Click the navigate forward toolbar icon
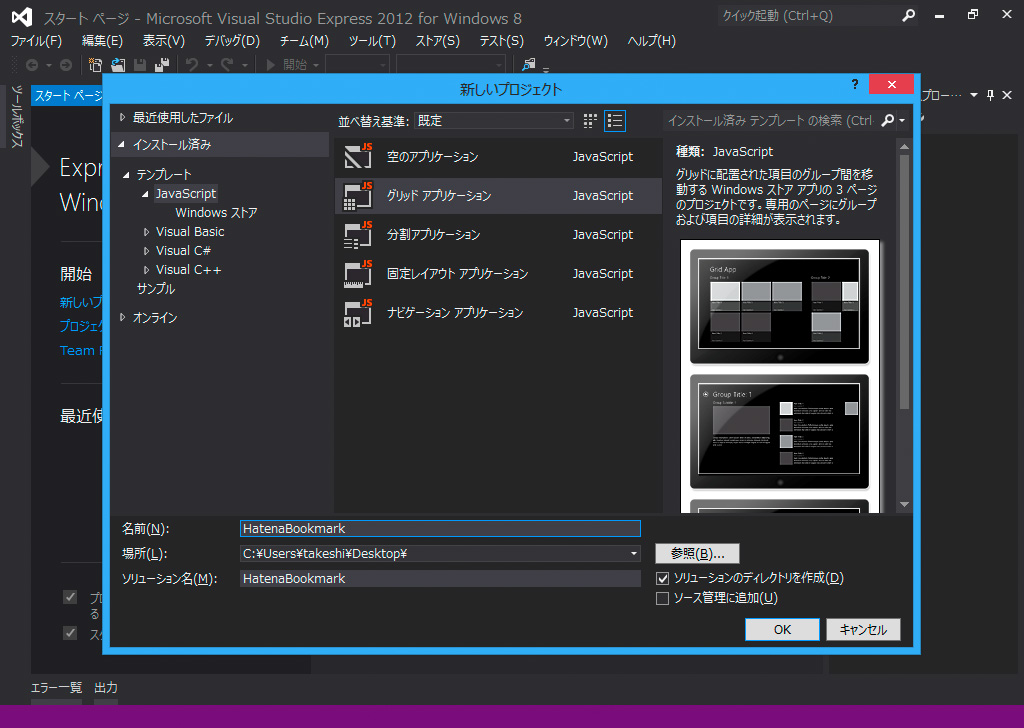This screenshot has height=728, width=1024. (65, 65)
